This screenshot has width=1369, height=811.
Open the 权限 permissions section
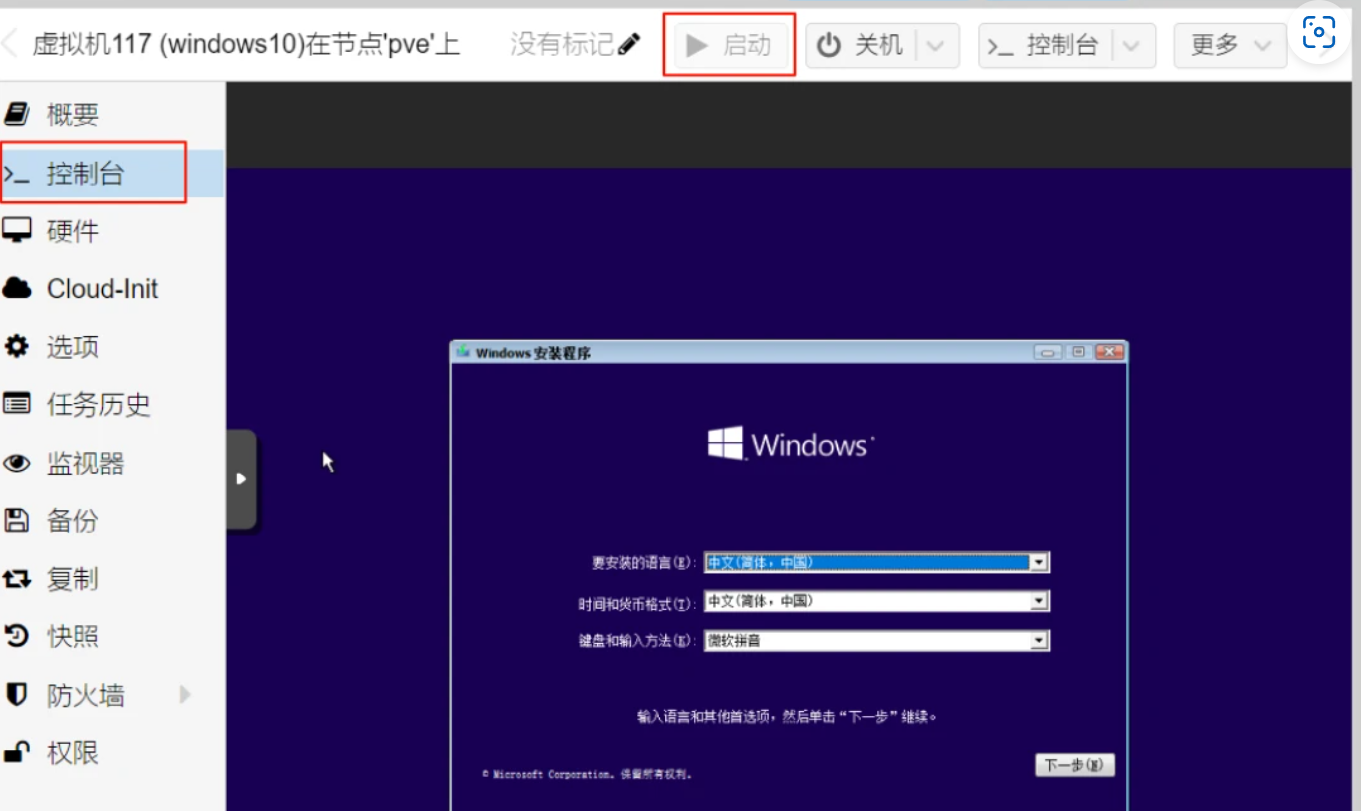click(110, 753)
